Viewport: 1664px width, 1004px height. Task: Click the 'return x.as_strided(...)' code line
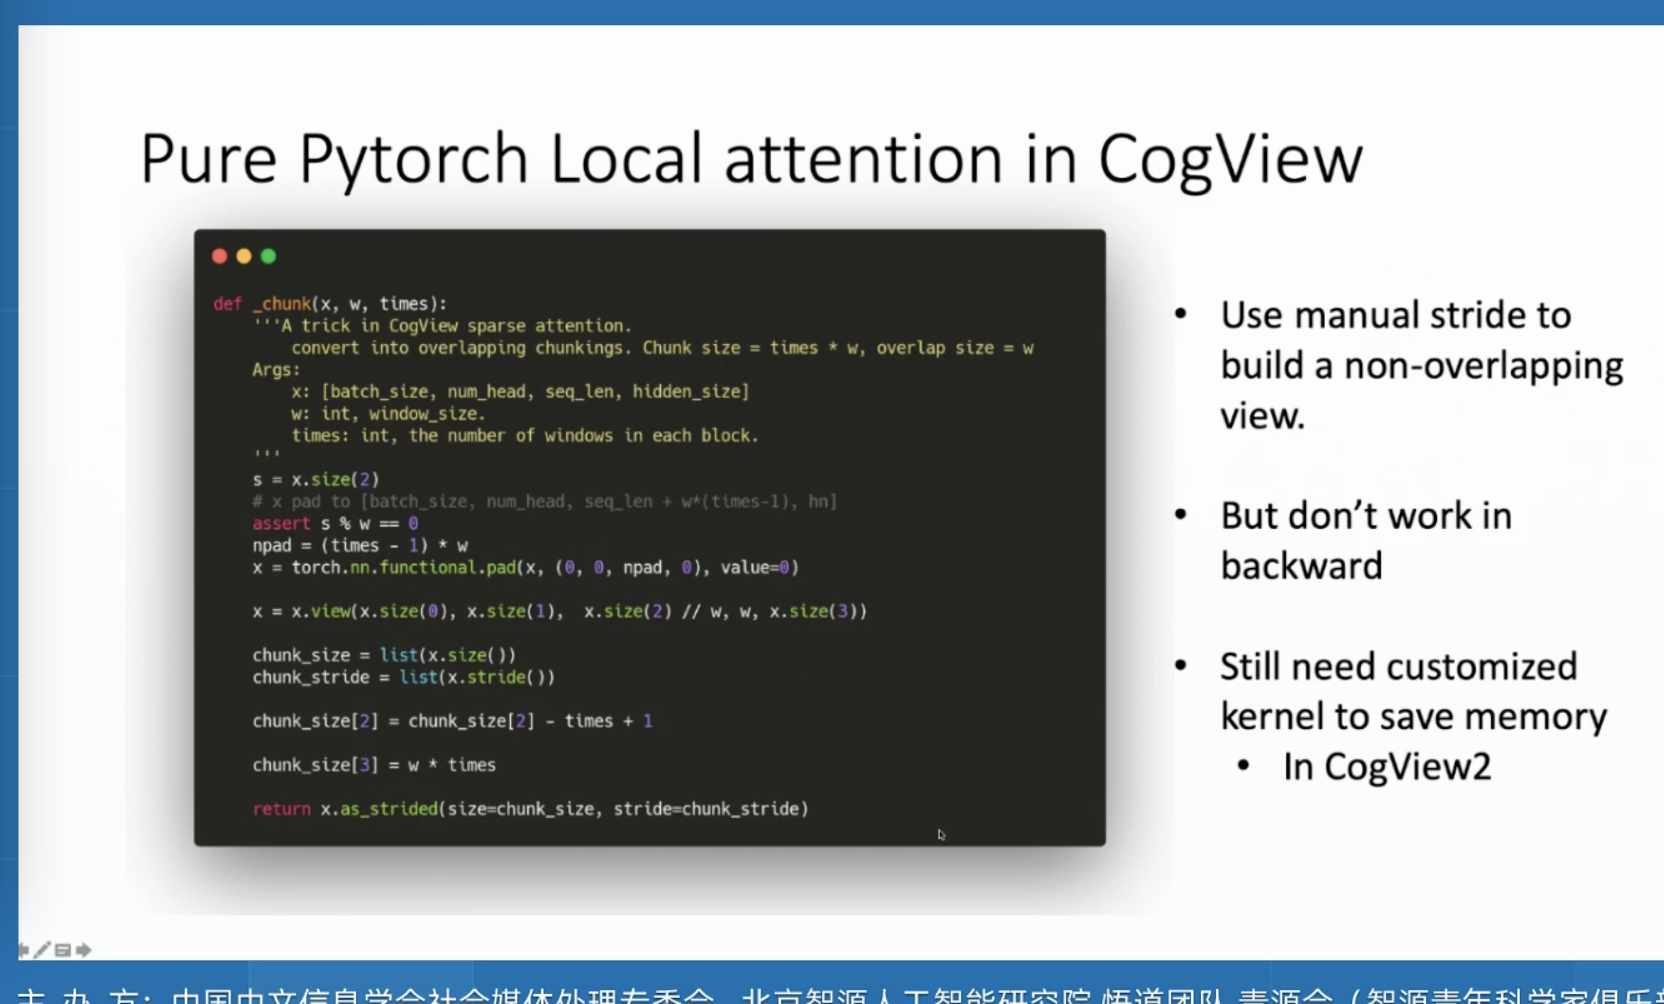[530, 808]
